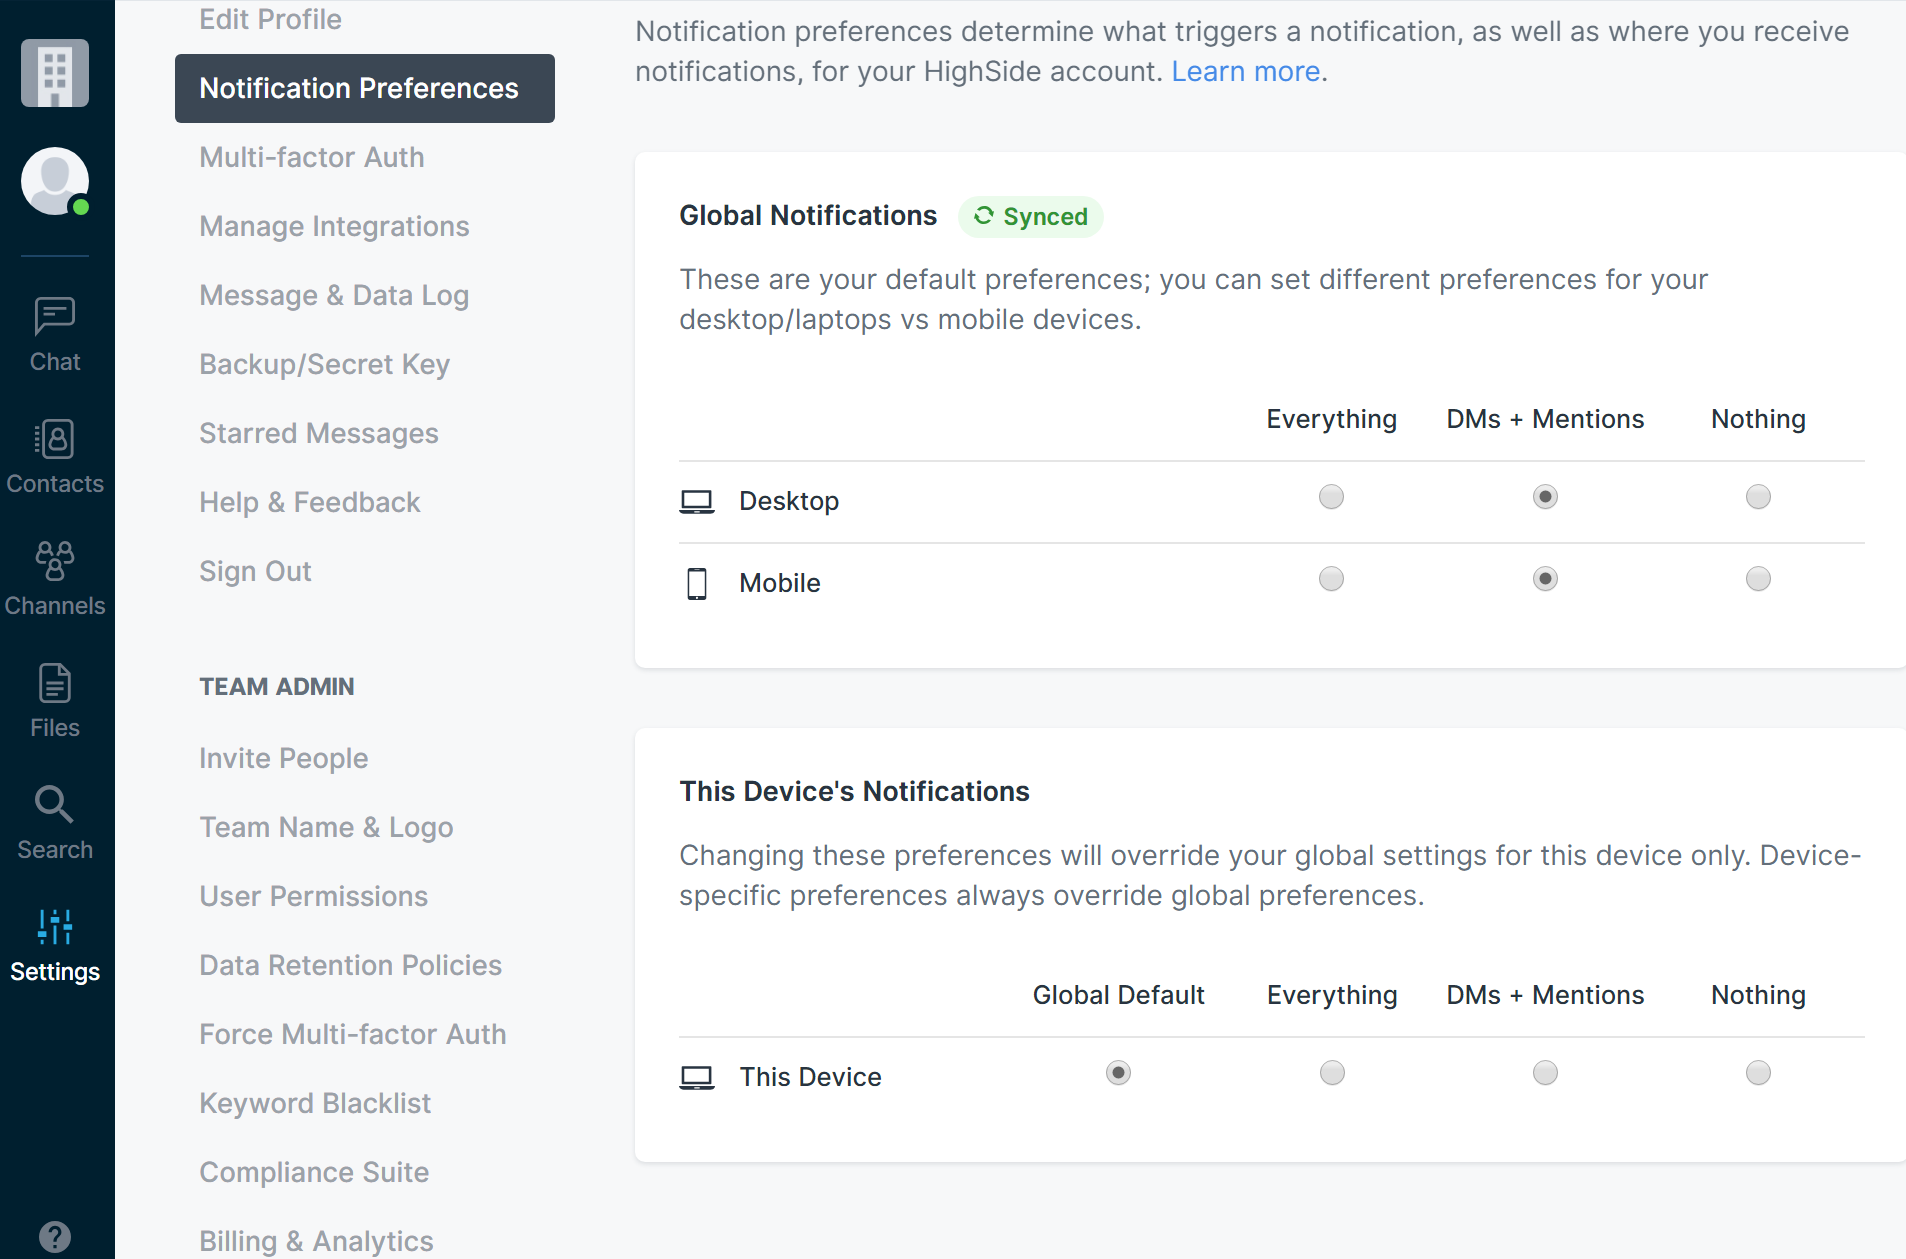Click the This Device row label
Image resolution: width=1906 pixels, height=1259 pixels.
pos(810,1077)
